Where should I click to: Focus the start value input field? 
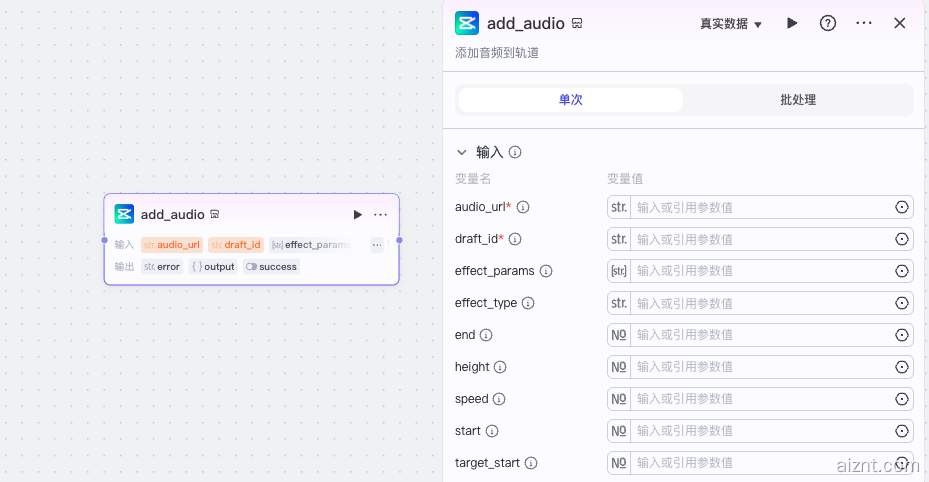(760, 431)
